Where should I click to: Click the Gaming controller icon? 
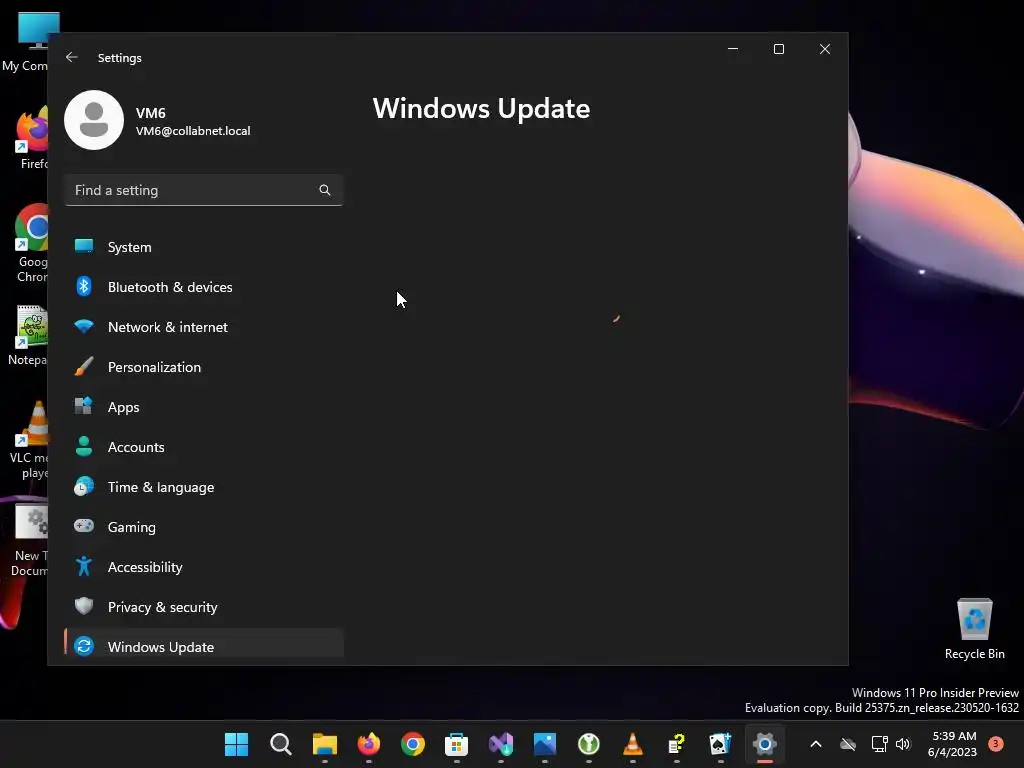point(84,526)
